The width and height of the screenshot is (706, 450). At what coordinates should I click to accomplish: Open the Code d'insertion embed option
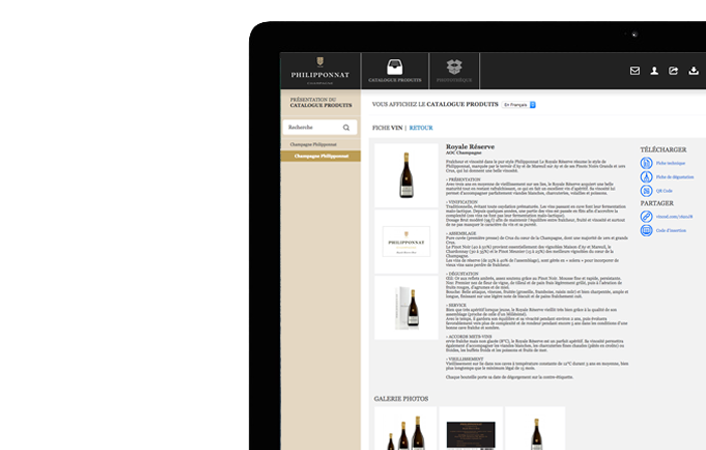pos(646,231)
